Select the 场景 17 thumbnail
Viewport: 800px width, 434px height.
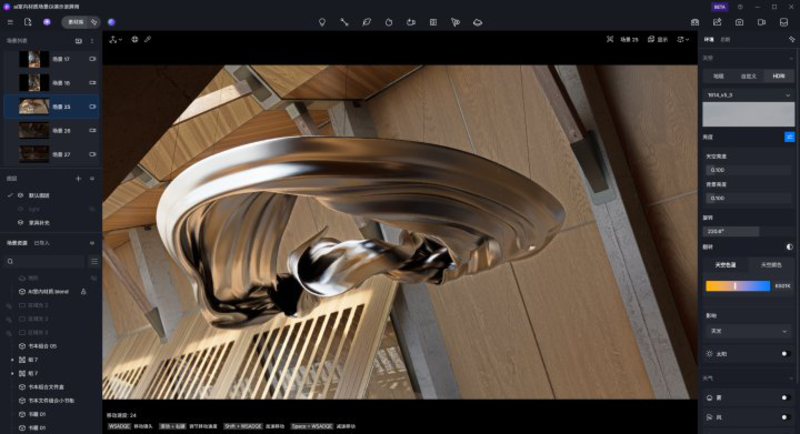(34, 59)
